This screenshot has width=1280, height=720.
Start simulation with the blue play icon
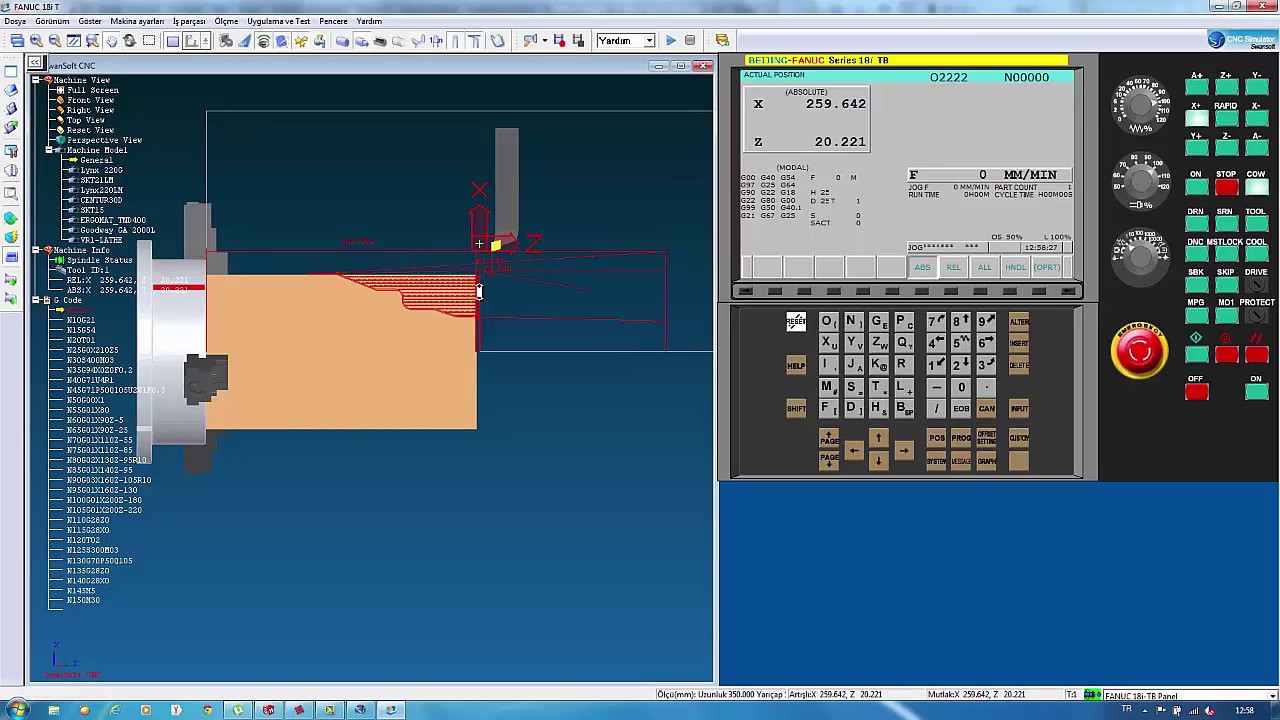coord(671,41)
